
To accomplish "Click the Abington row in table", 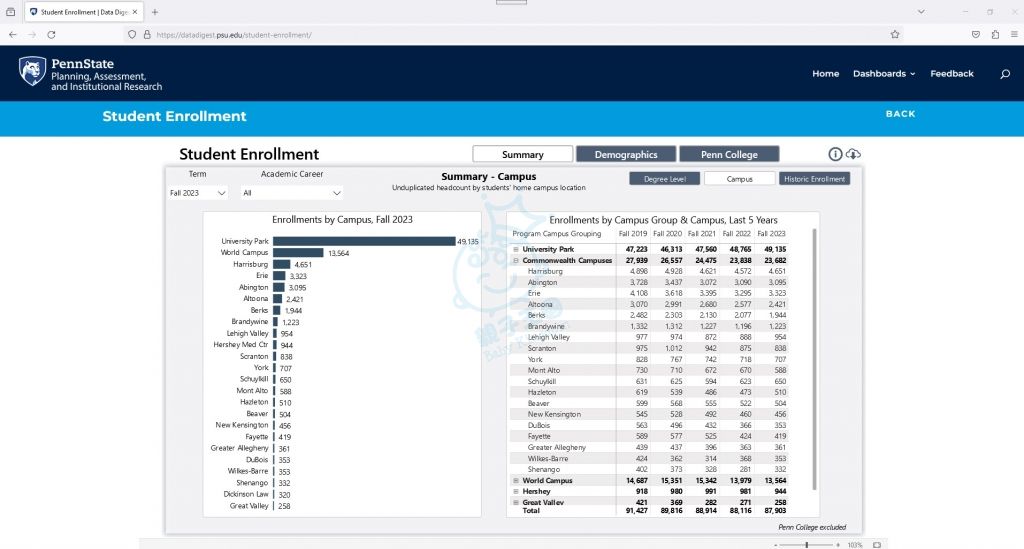I will [649, 283].
